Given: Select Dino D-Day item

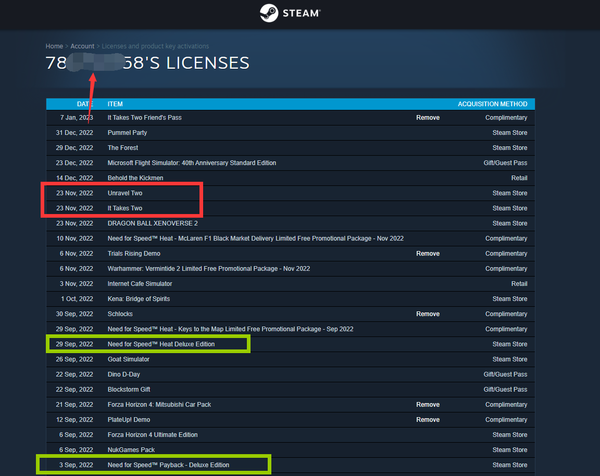Looking at the screenshot, I should (124, 374).
